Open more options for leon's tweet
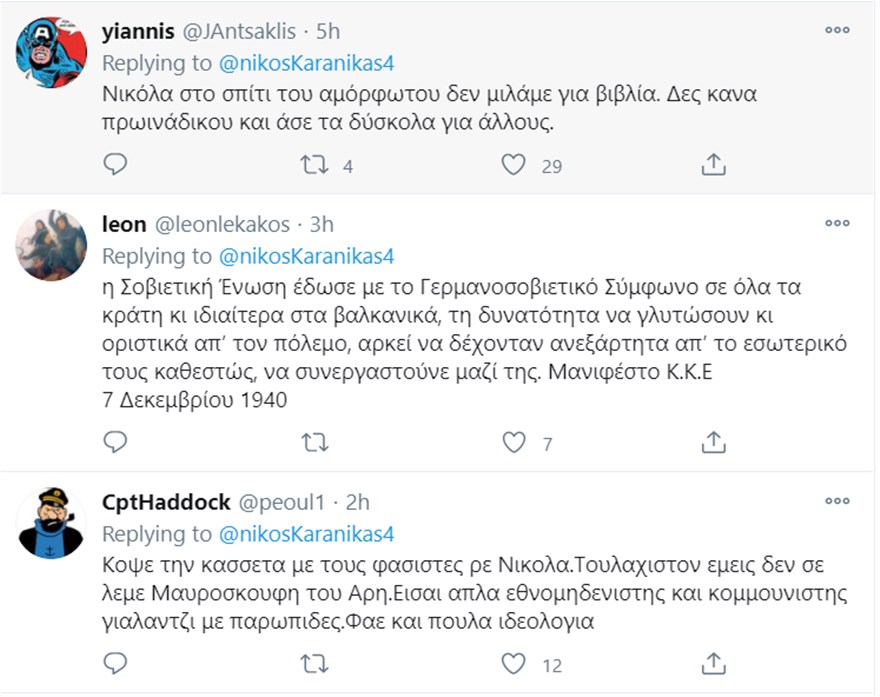The width and height of the screenshot is (880, 697). click(x=836, y=223)
